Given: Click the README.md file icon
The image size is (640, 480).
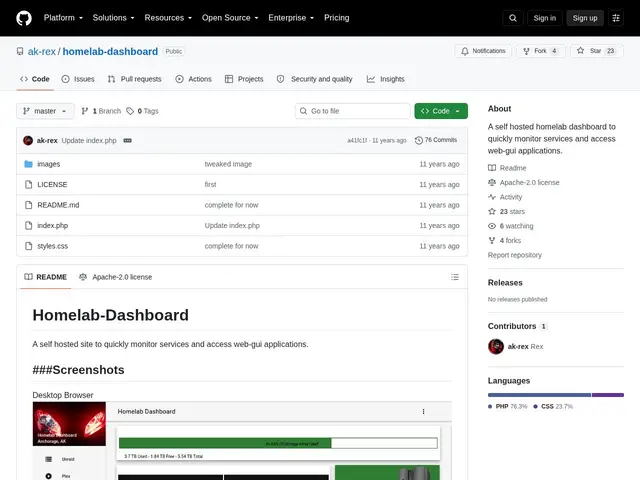Looking at the screenshot, I should click(28, 205).
